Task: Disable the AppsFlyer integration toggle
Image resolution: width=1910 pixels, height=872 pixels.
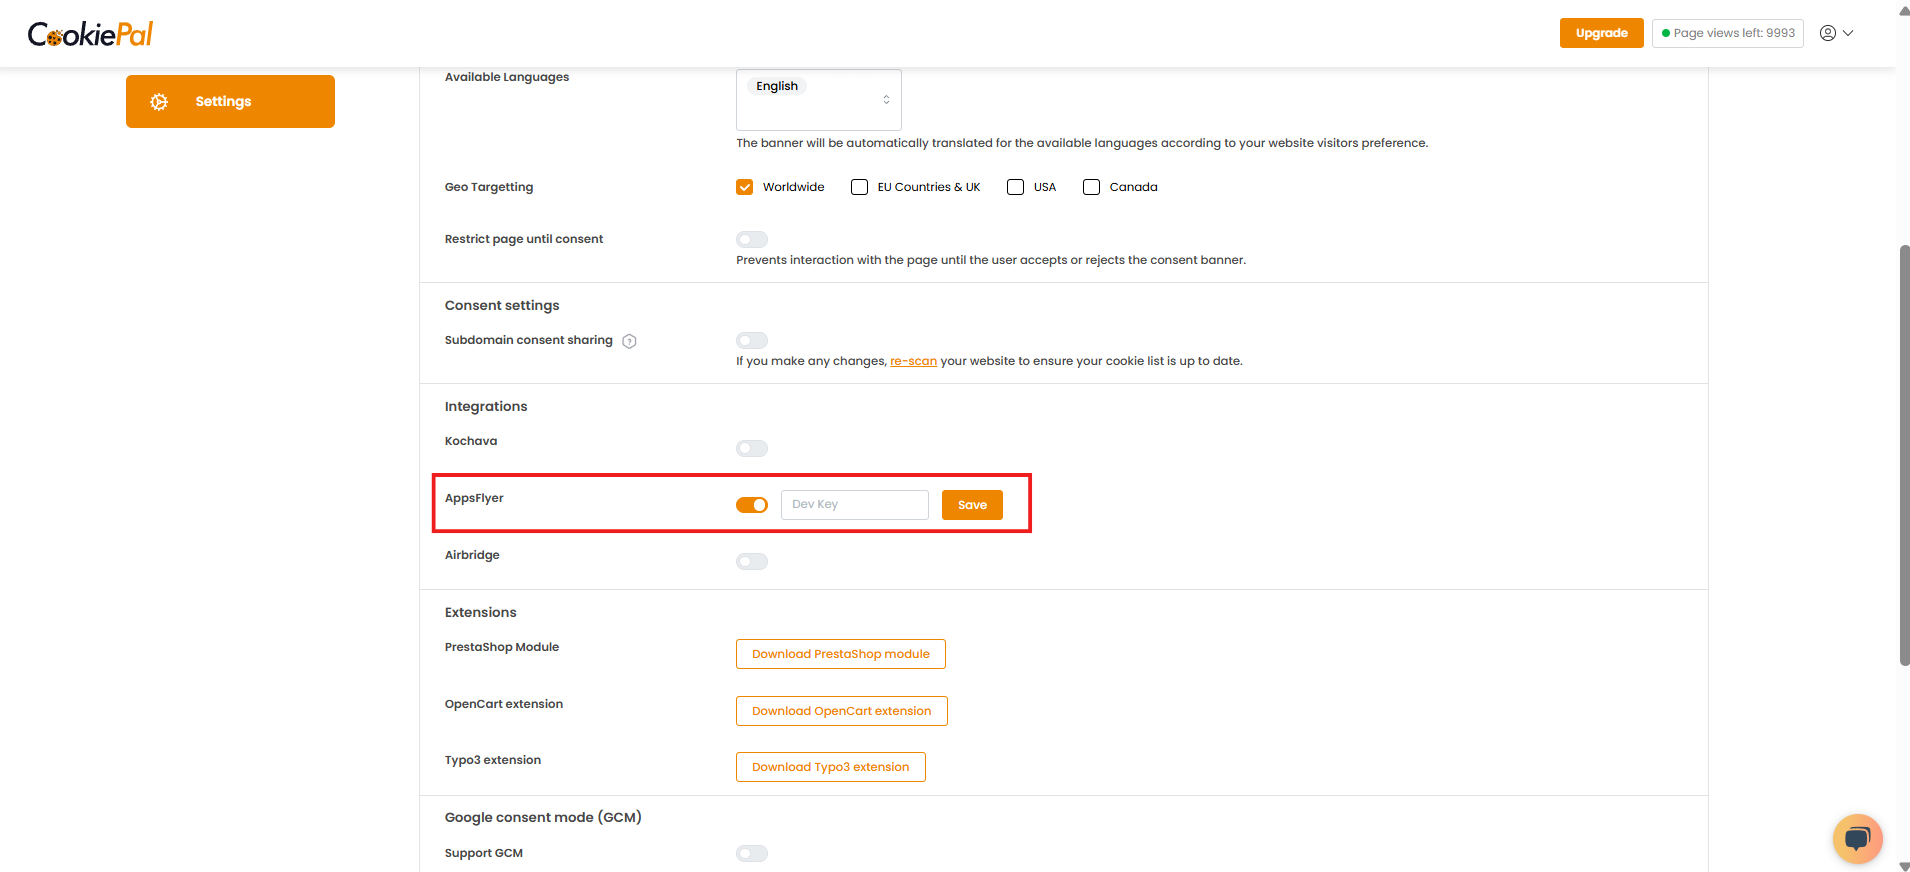Action: pyautogui.click(x=752, y=505)
